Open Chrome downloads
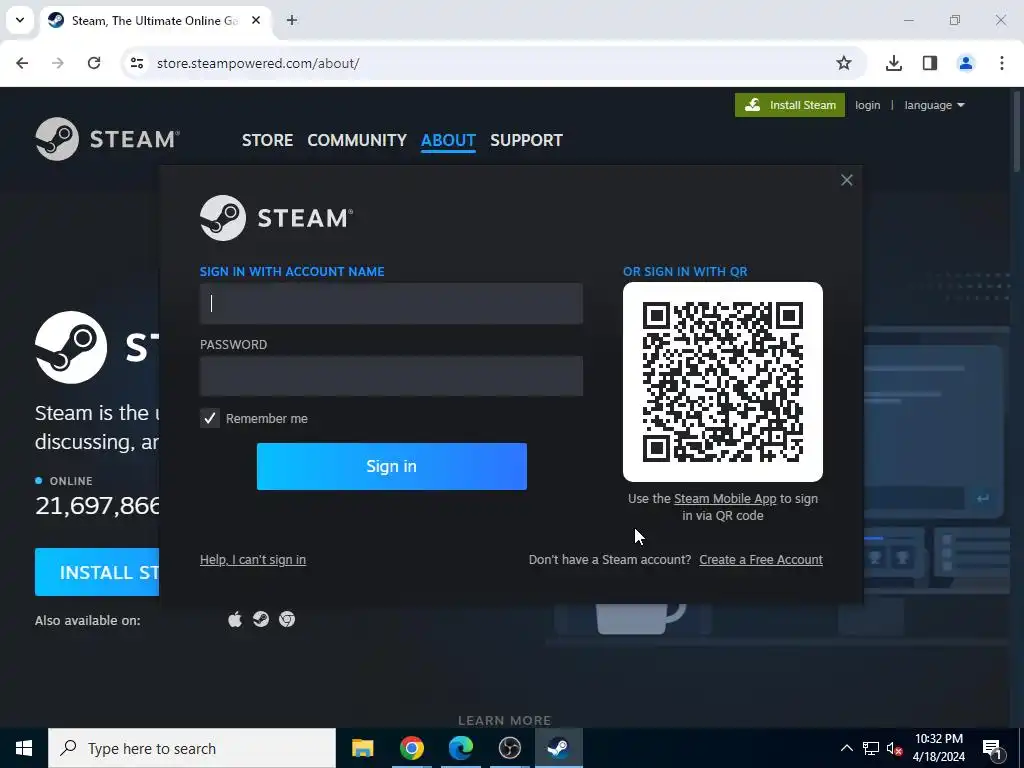The width and height of the screenshot is (1024, 768). coord(894,63)
